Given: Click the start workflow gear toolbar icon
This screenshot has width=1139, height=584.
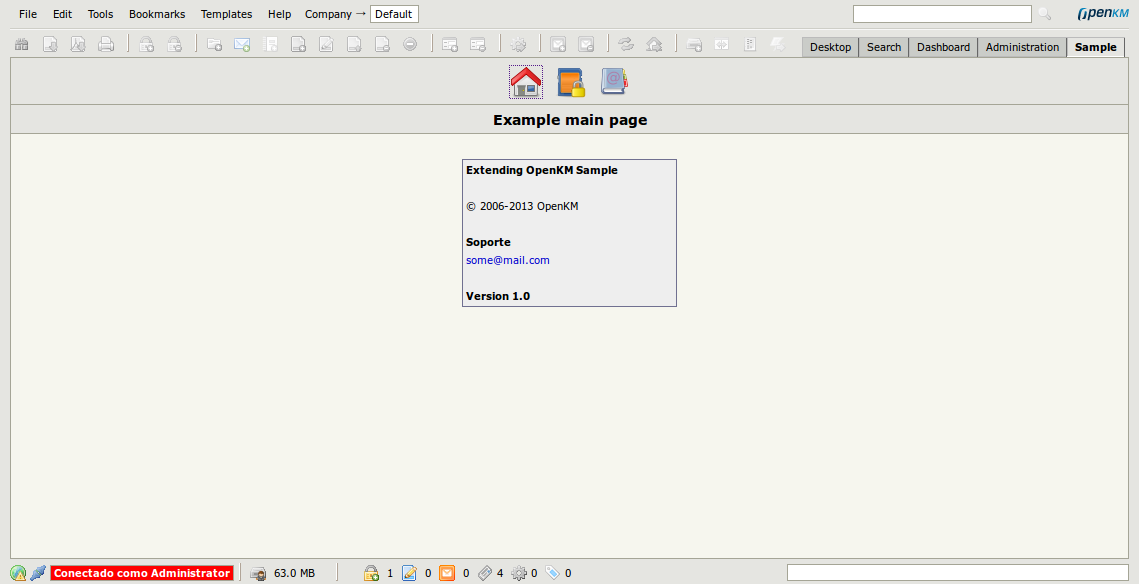Looking at the screenshot, I should coord(518,44).
